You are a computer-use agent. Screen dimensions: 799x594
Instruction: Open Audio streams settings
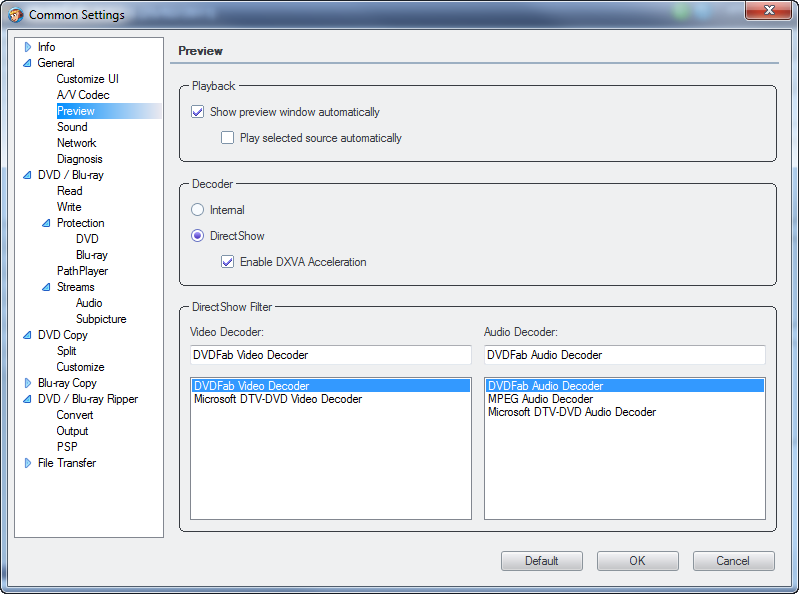coord(89,303)
